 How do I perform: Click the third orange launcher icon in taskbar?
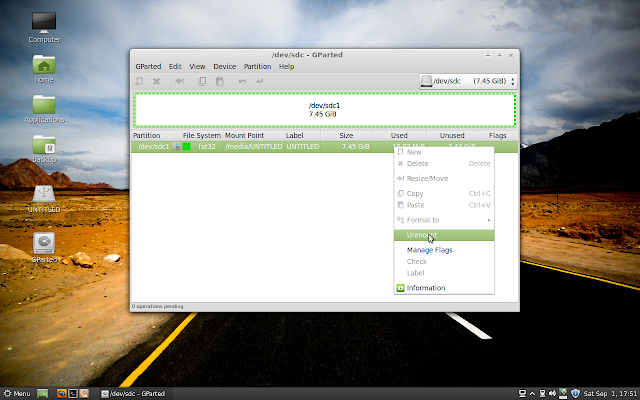click(84, 394)
